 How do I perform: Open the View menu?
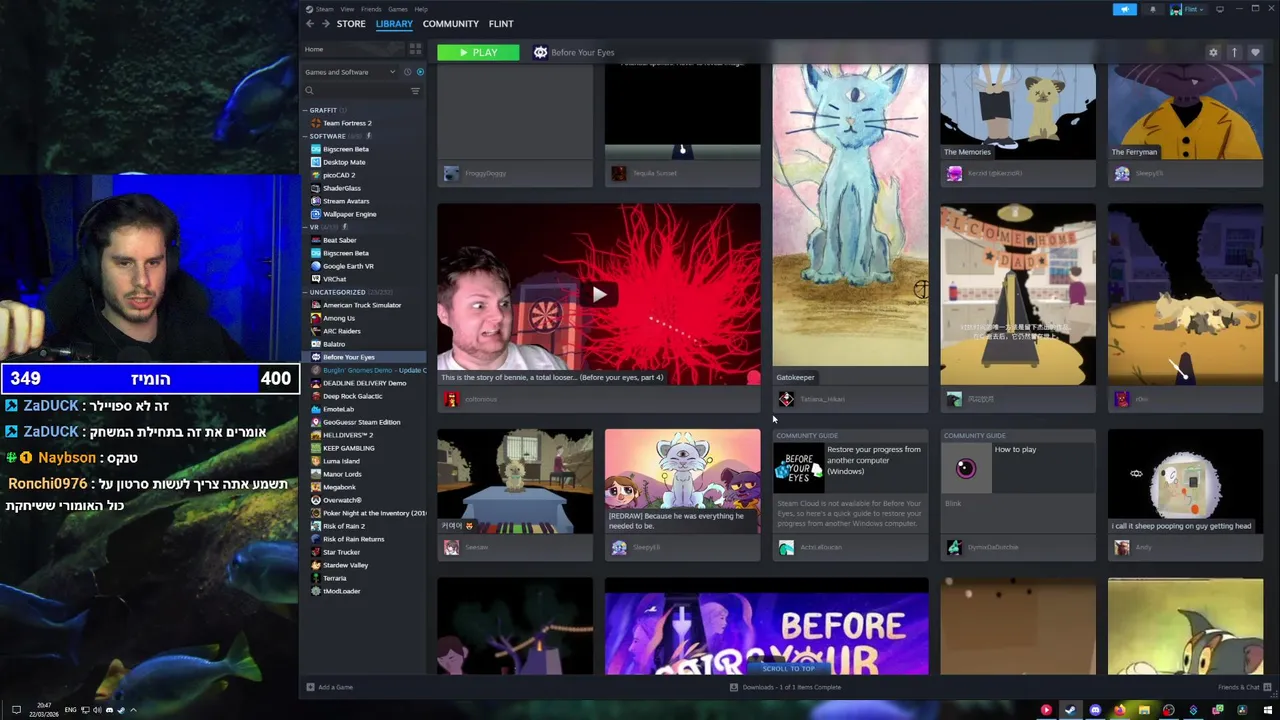[x=347, y=9]
